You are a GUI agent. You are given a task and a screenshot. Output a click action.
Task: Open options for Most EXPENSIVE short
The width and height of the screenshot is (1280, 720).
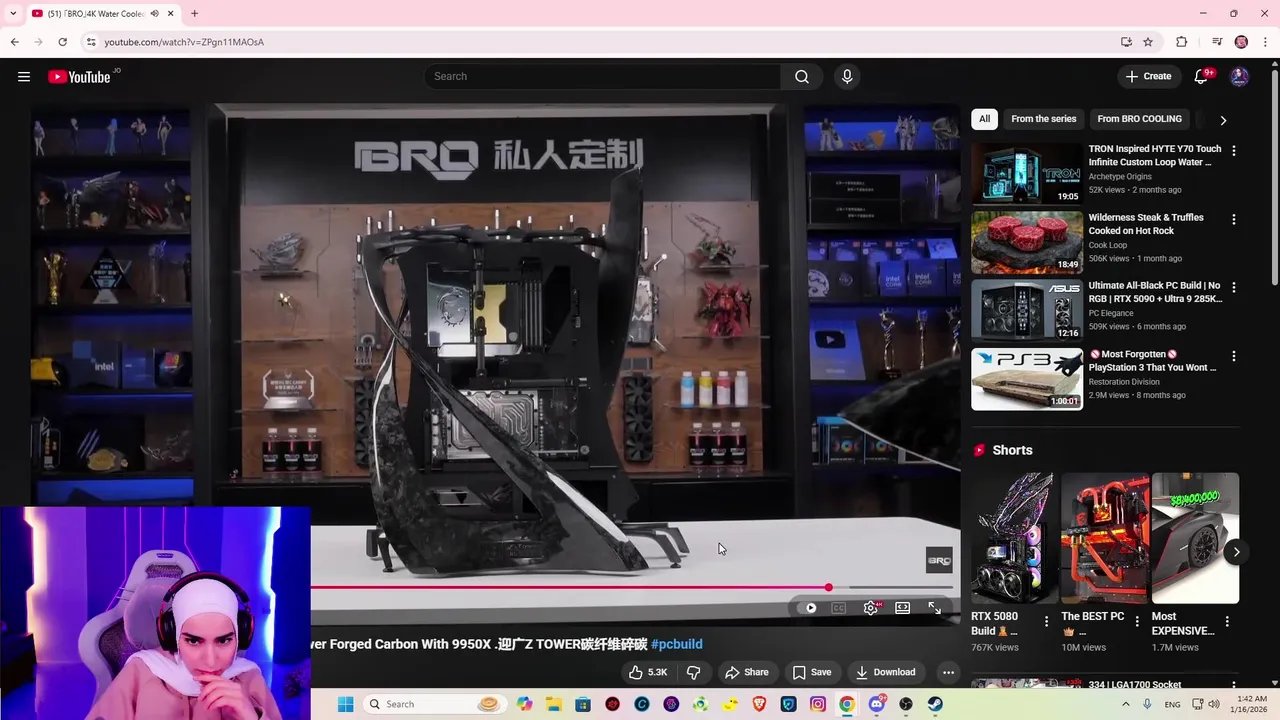coord(1227,621)
